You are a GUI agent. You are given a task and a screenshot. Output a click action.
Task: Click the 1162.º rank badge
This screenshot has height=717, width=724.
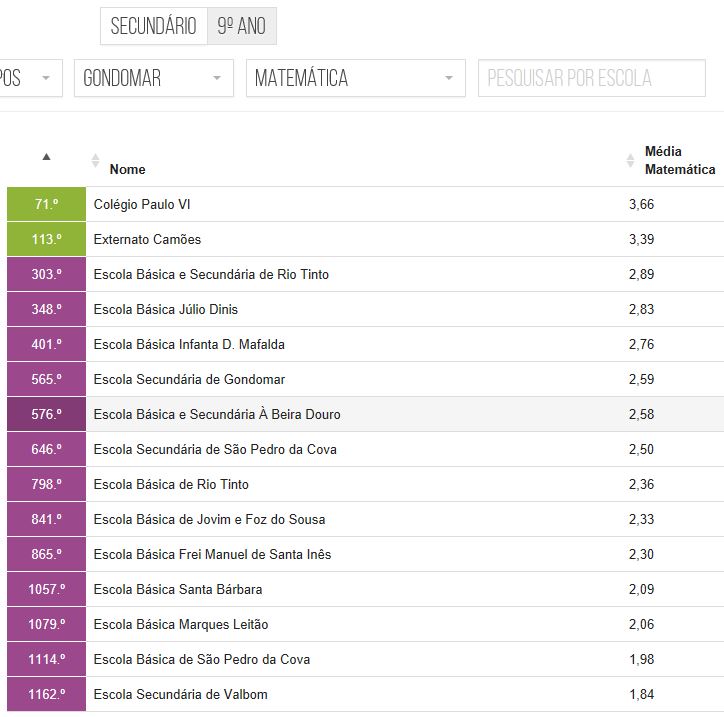point(46,694)
